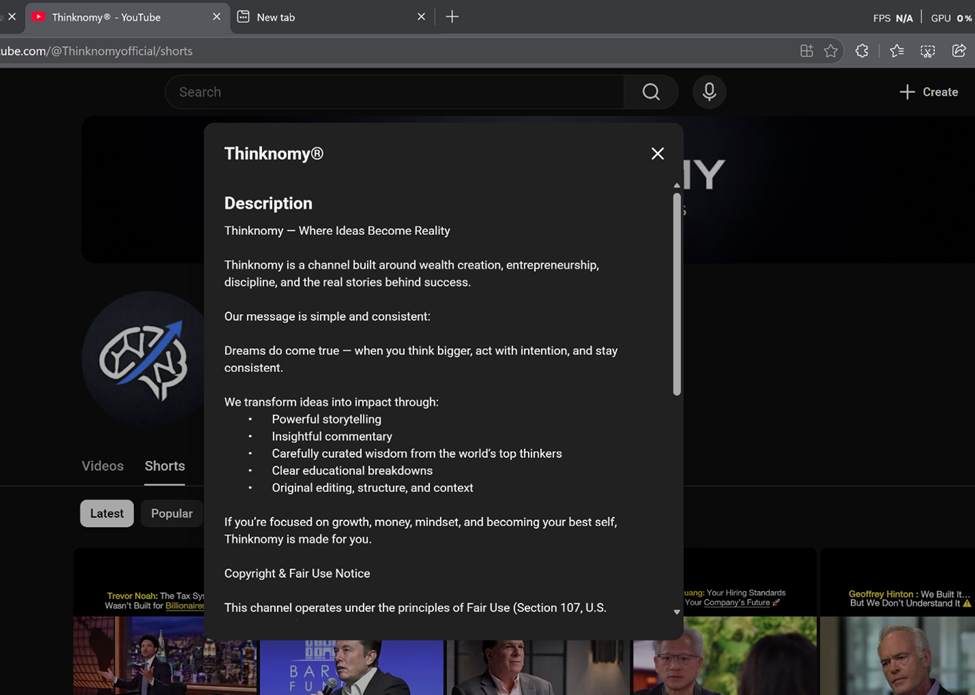The image size is (975, 695).
Task: Click the add-to-apps grid icon in address bar
Action: 806,51
